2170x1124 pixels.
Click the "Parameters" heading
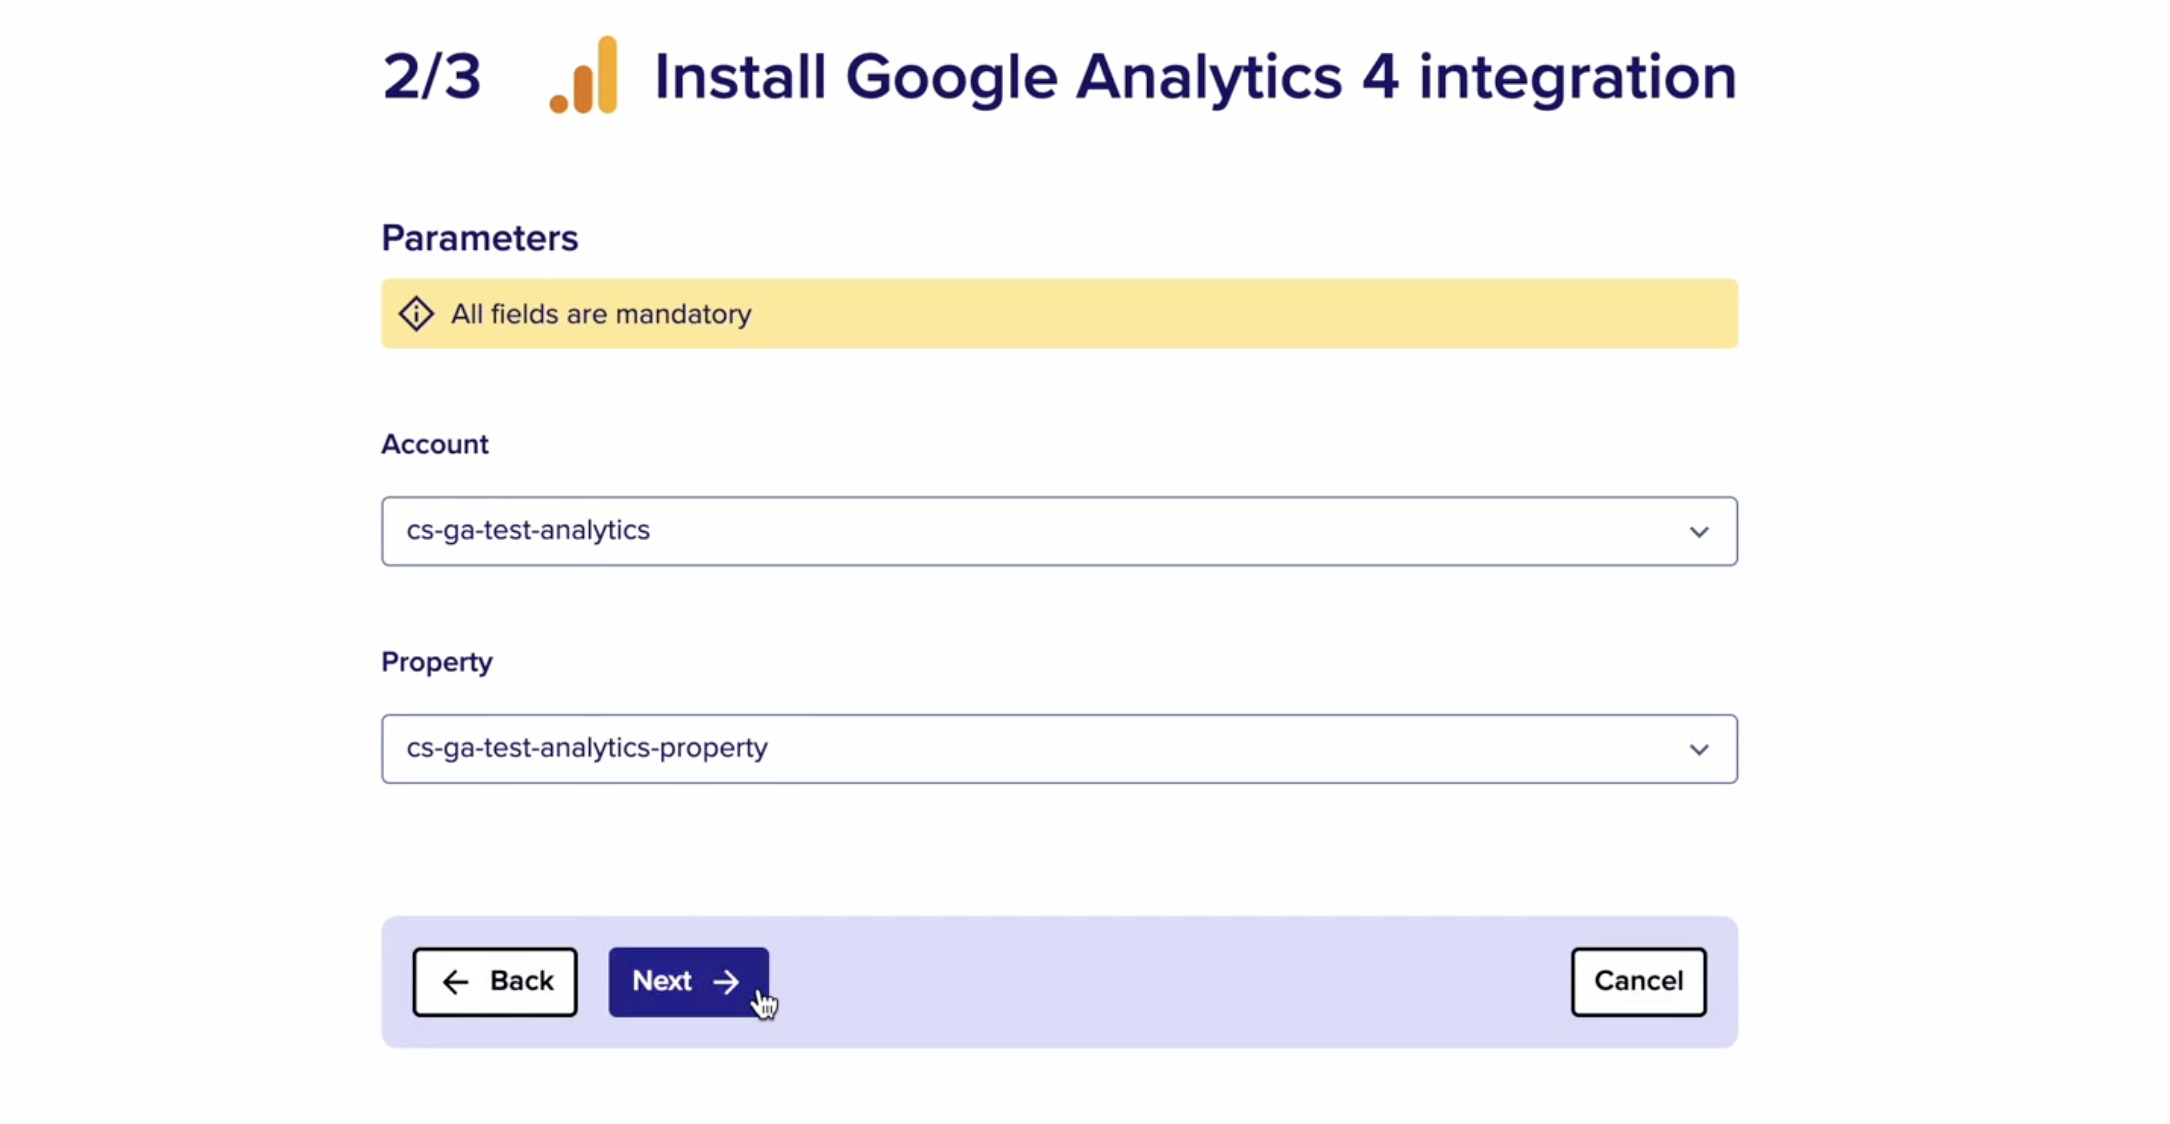tap(480, 238)
